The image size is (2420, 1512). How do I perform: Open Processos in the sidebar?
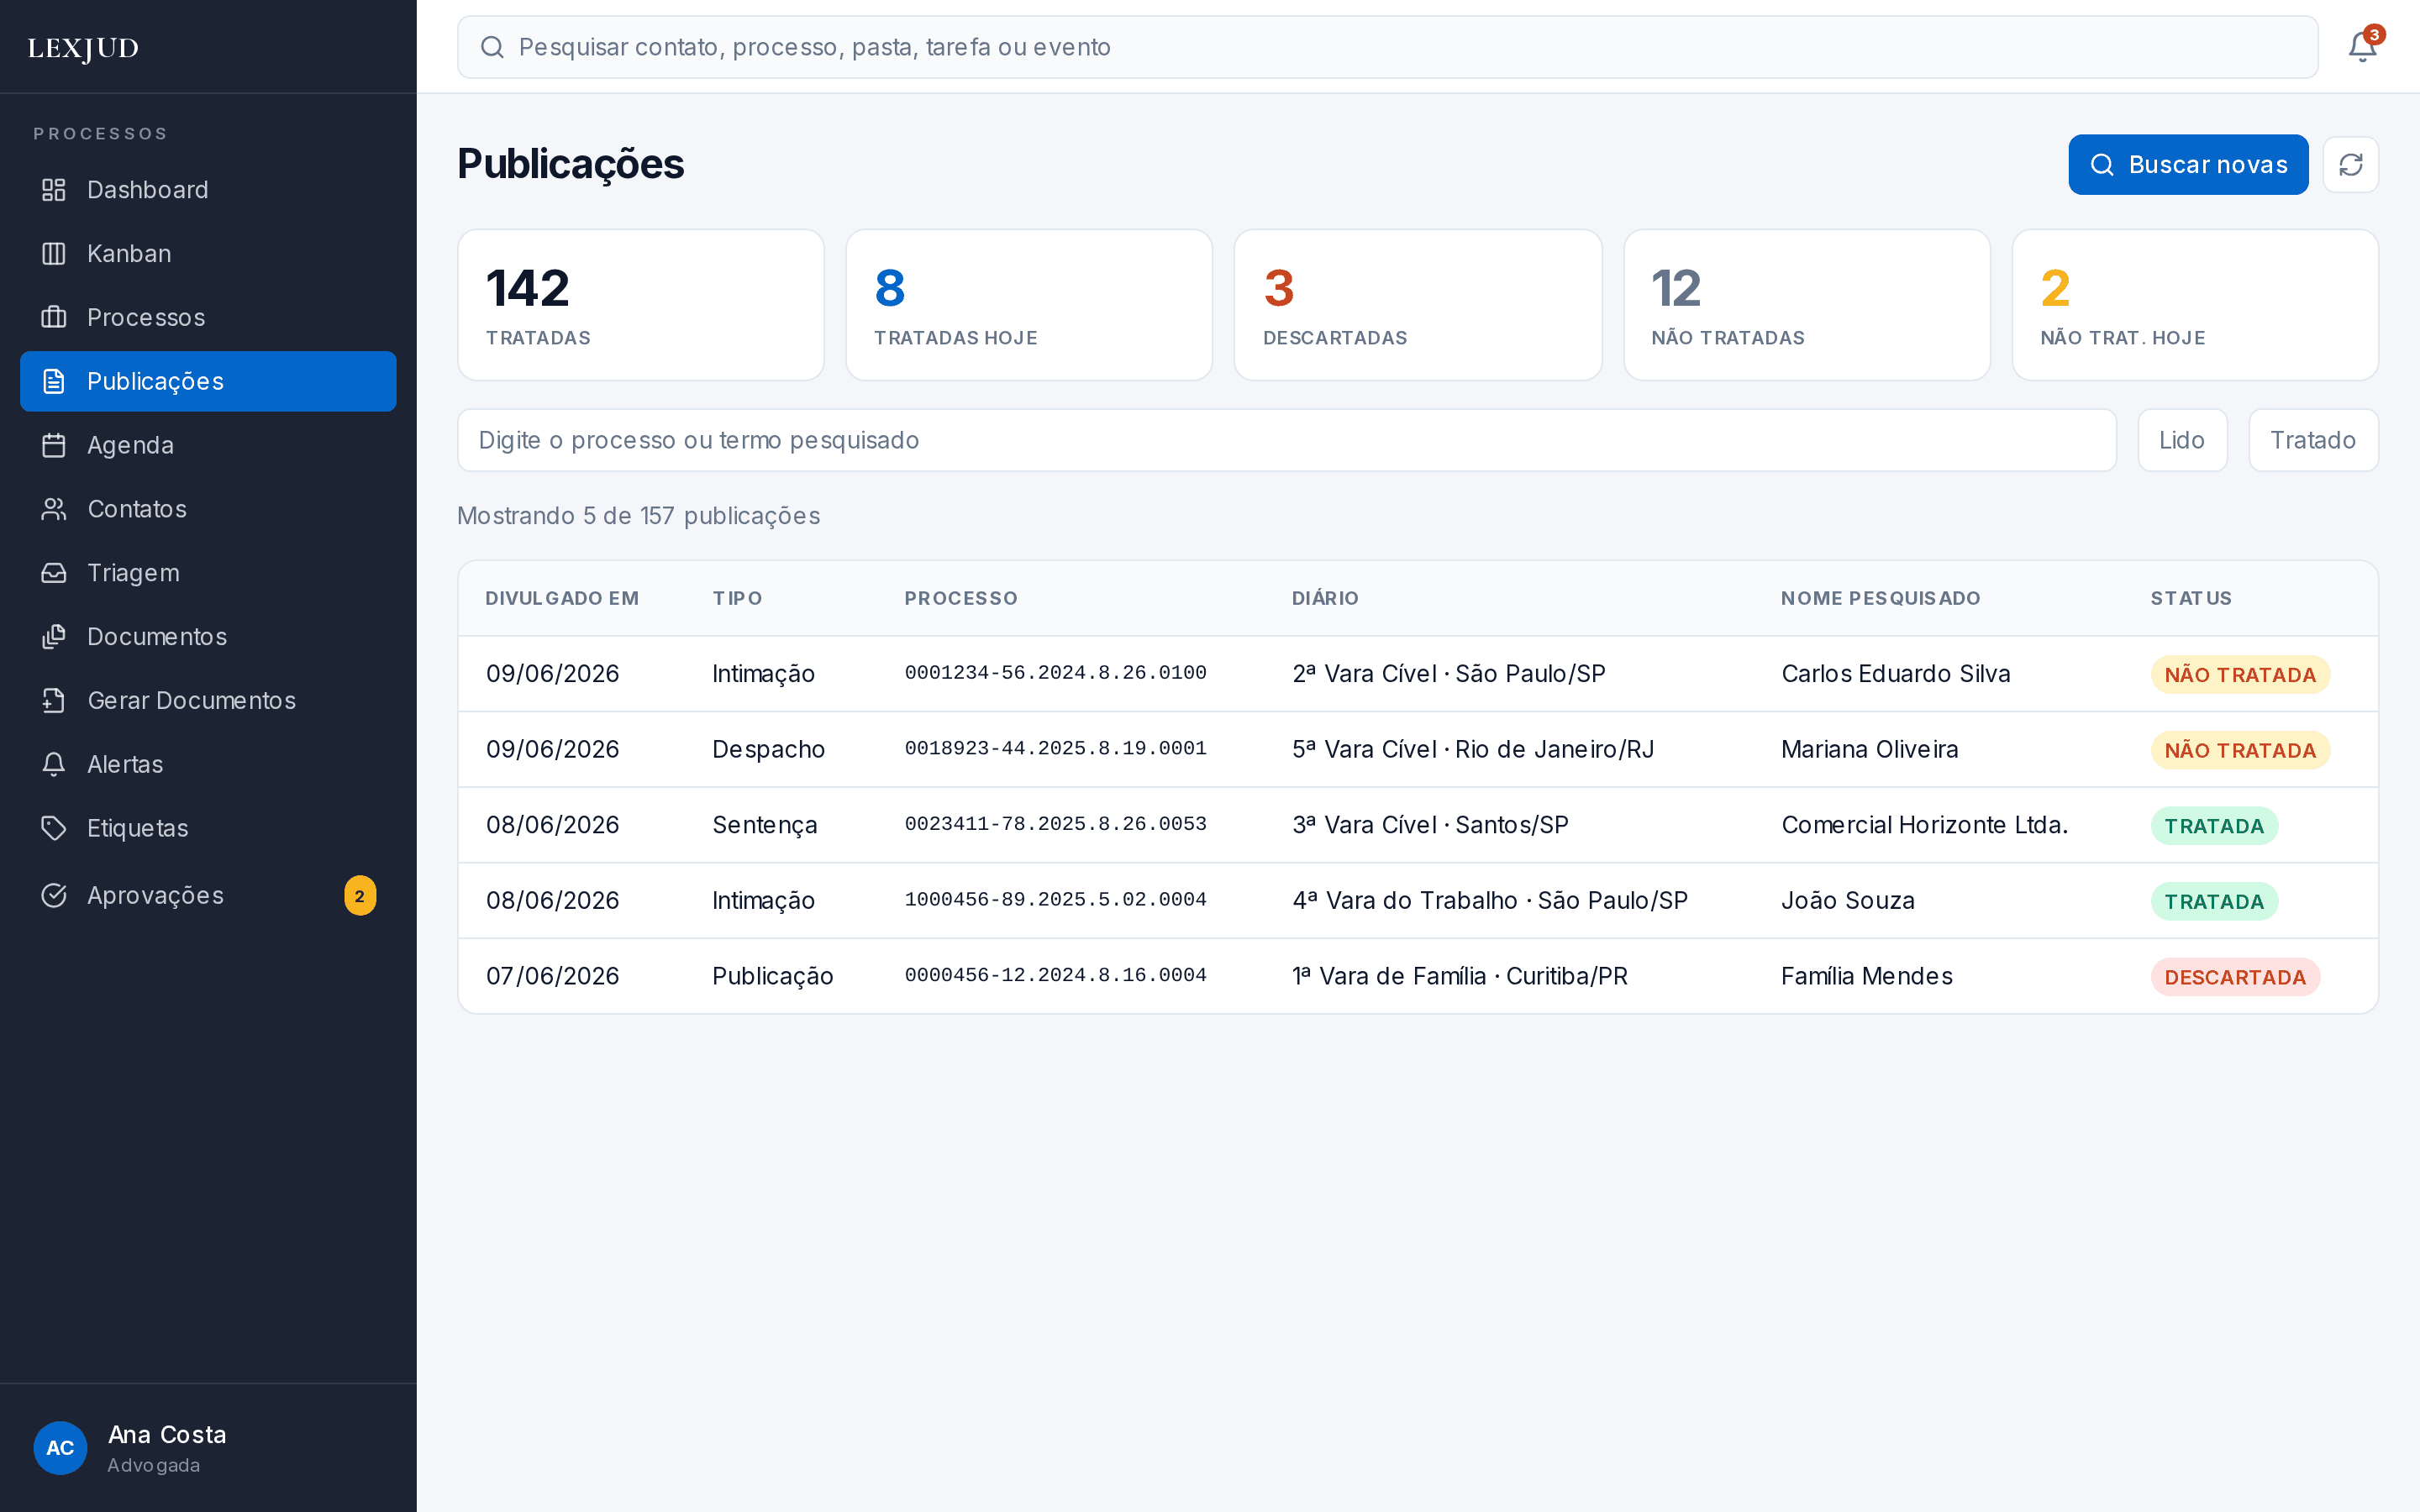[x=208, y=317]
